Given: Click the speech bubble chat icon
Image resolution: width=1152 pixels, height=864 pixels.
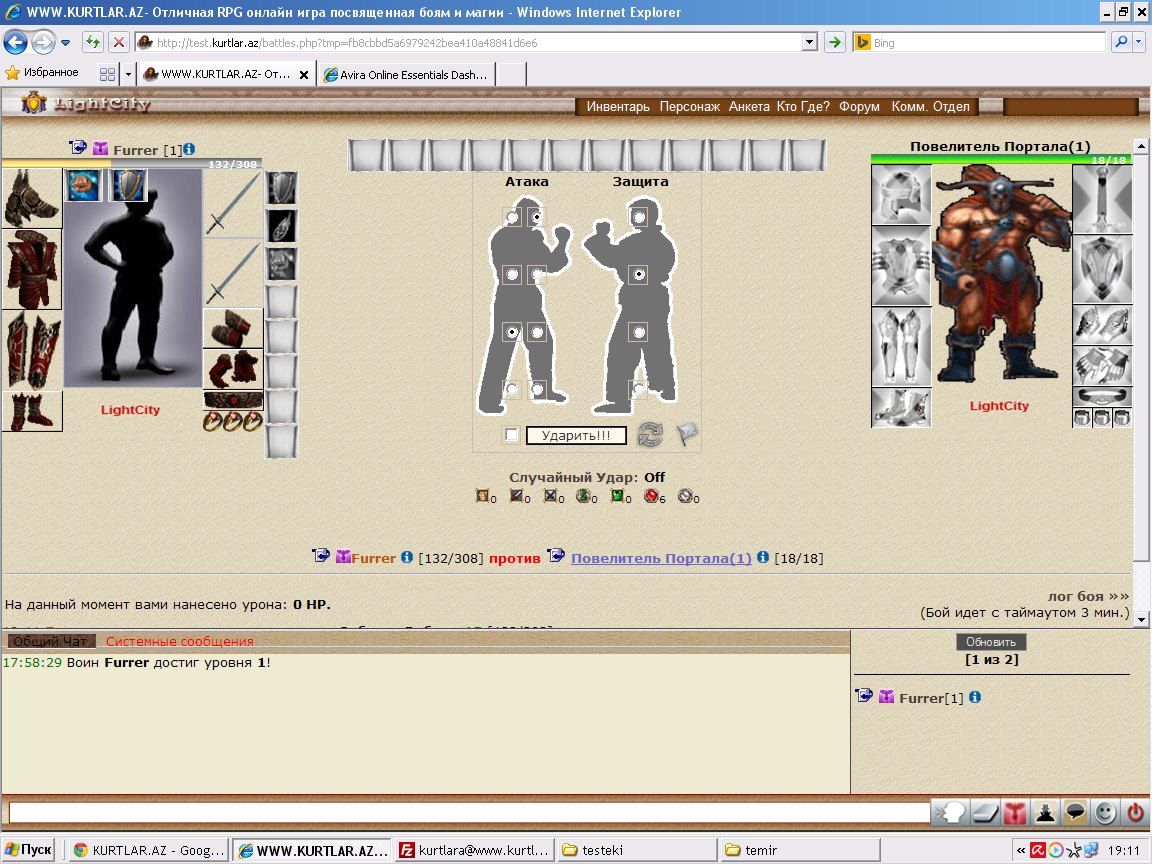Looking at the screenshot, I should pyautogui.click(x=1076, y=812).
